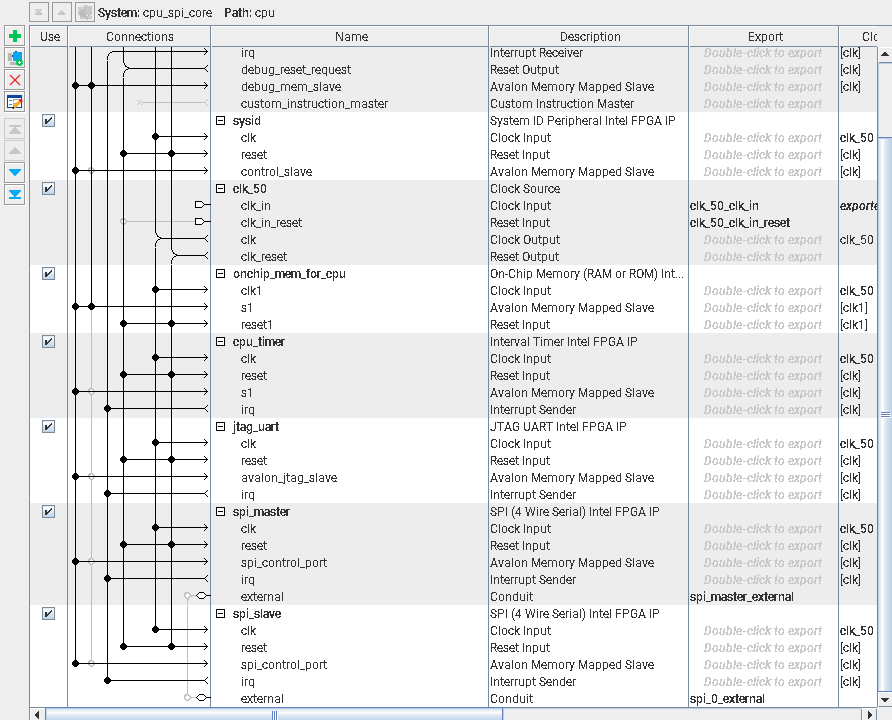The height and width of the screenshot is (720, 892).
Task: Collapse the spi_slave component
Action: 221,614
